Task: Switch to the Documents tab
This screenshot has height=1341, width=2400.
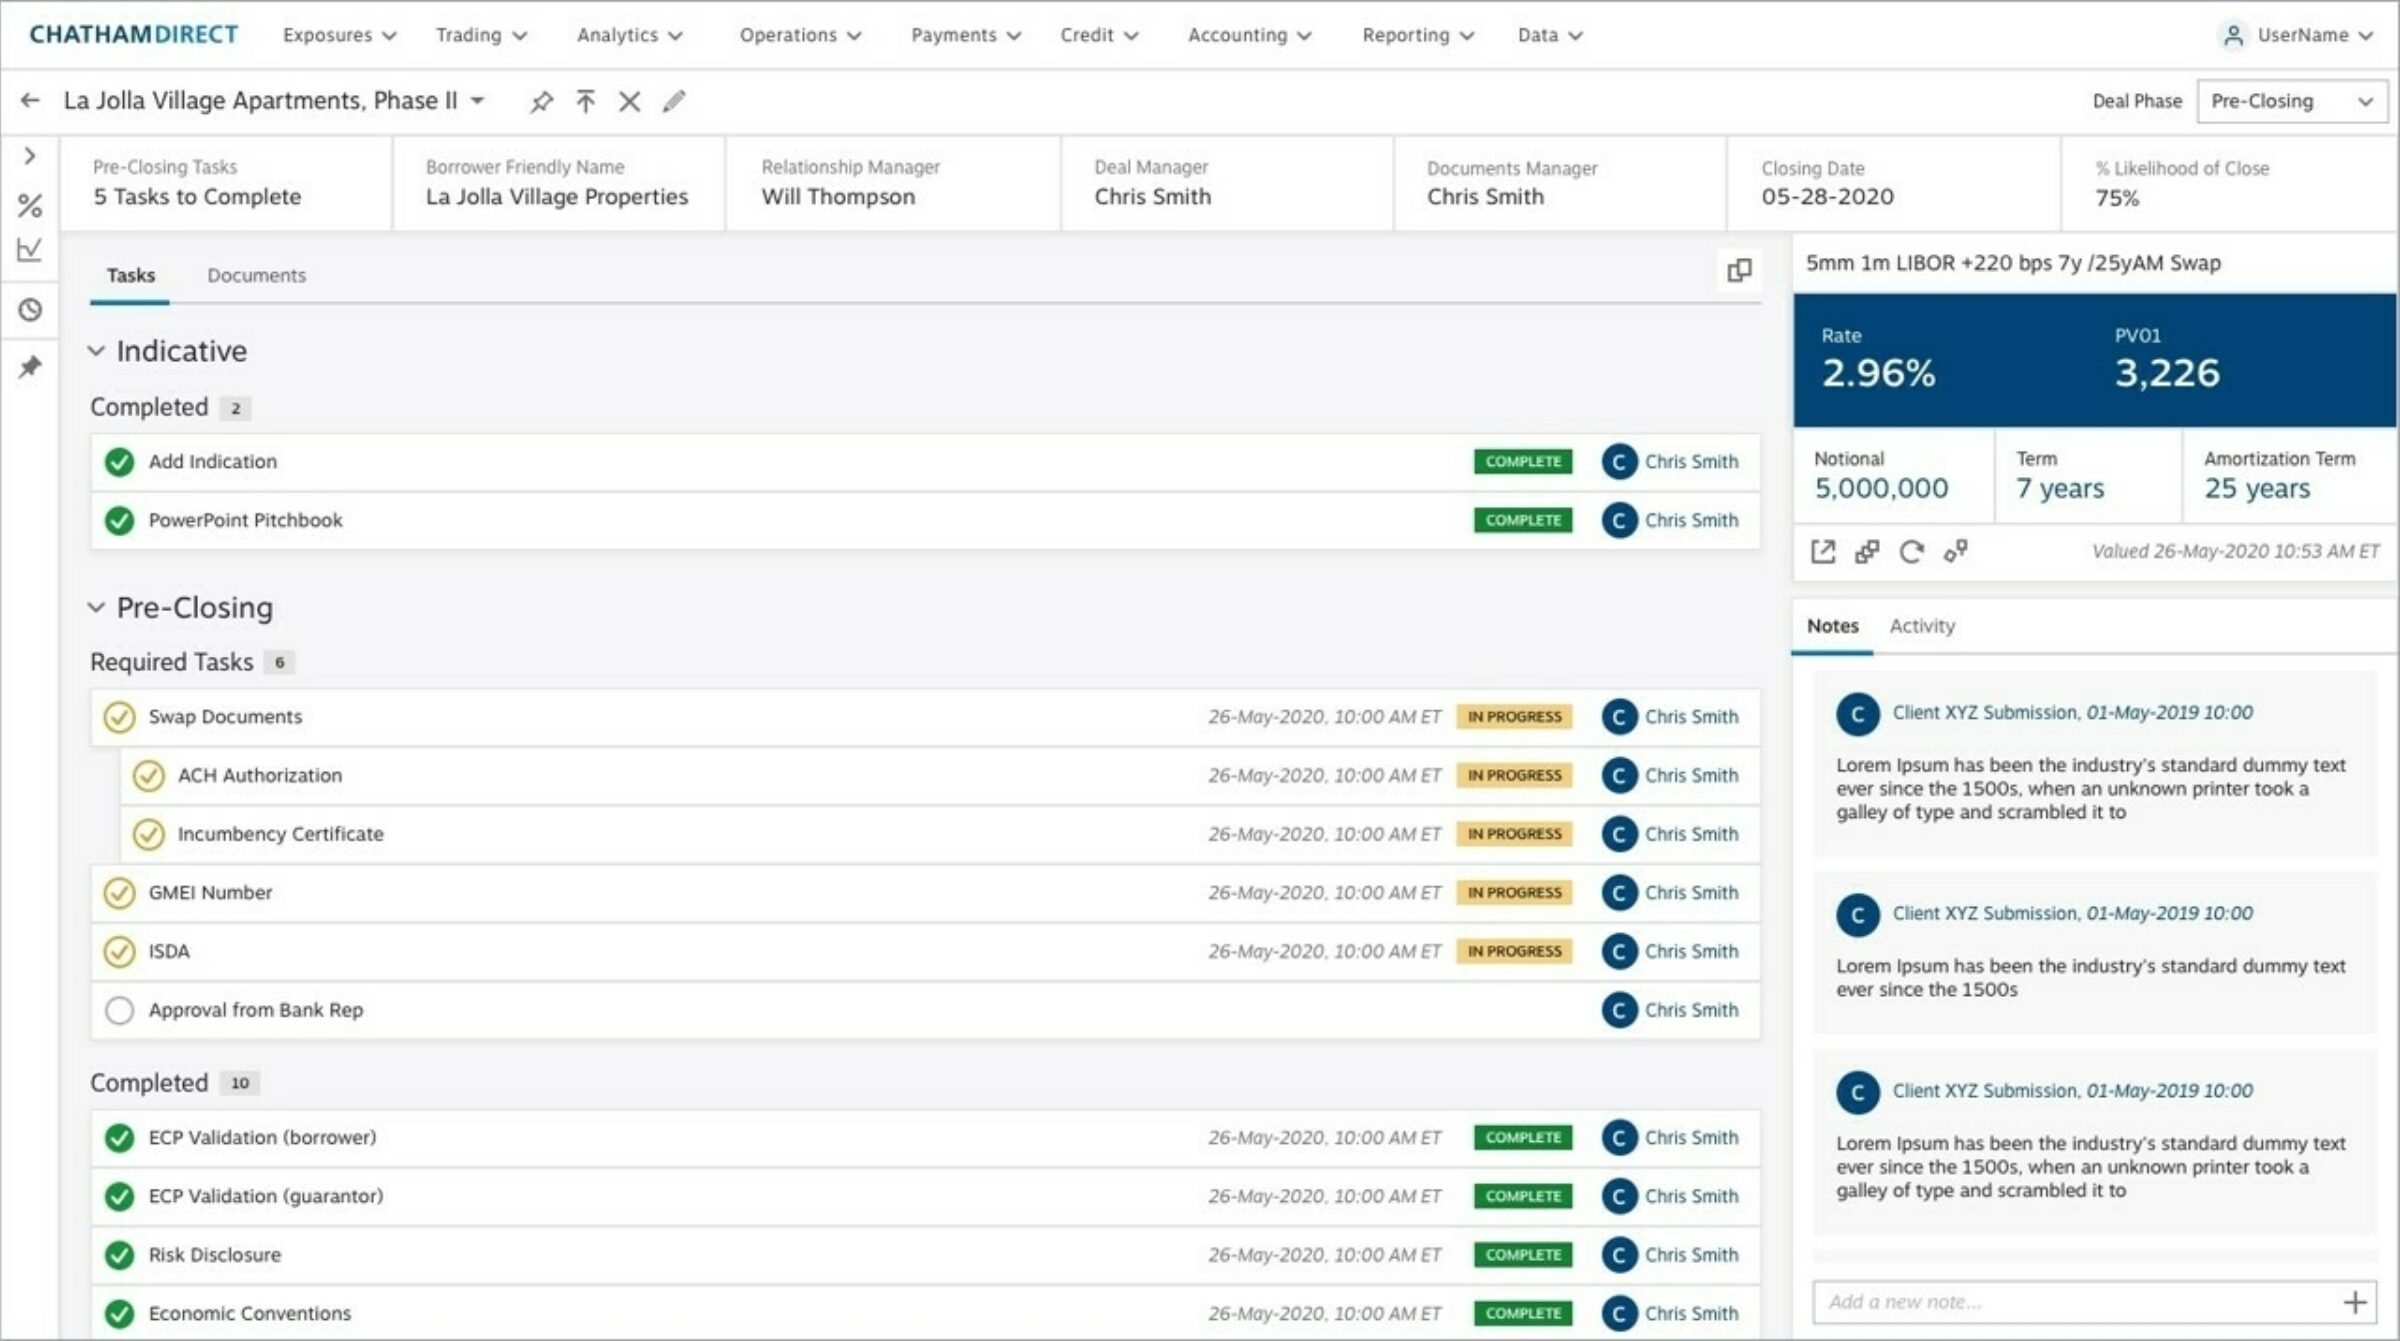Action: click(256, 275)
